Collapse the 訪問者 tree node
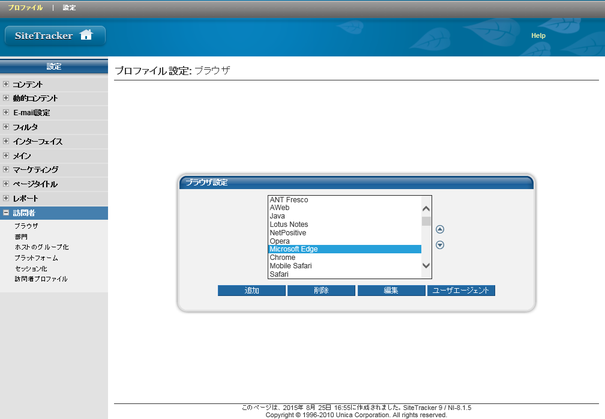 click(x=6, y=213)
